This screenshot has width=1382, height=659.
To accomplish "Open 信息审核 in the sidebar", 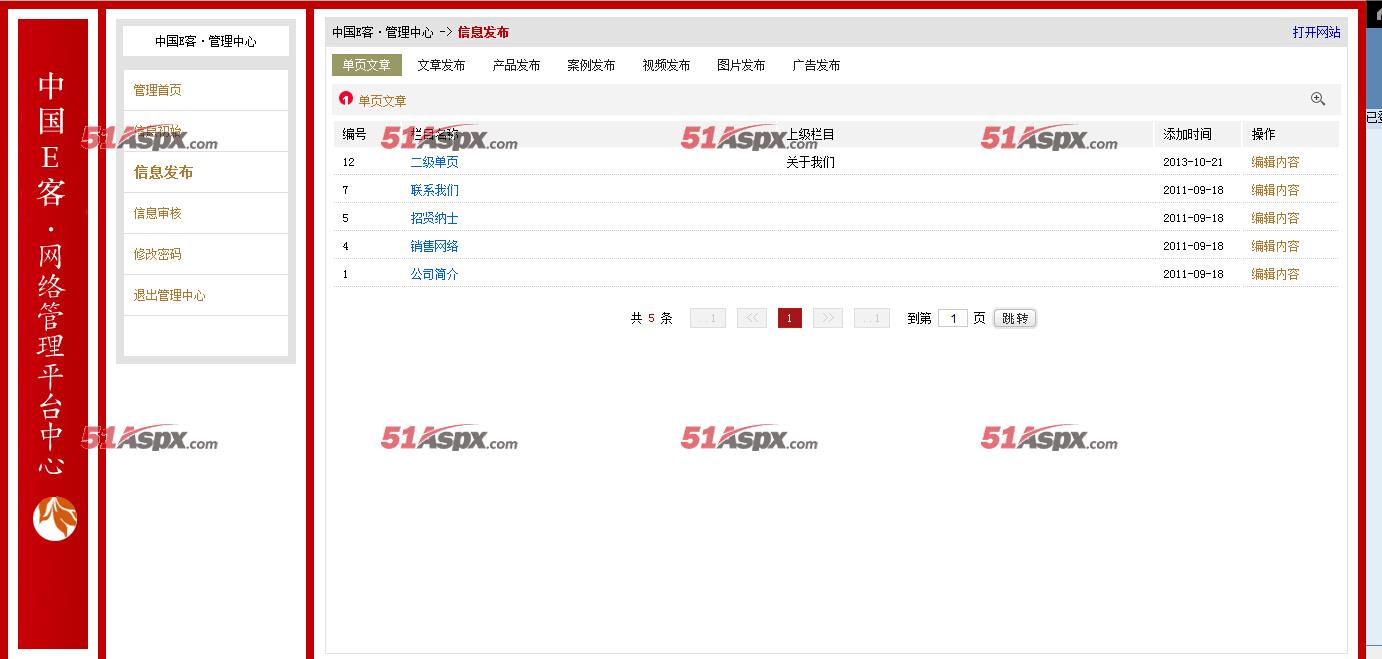I will point(158,213).
